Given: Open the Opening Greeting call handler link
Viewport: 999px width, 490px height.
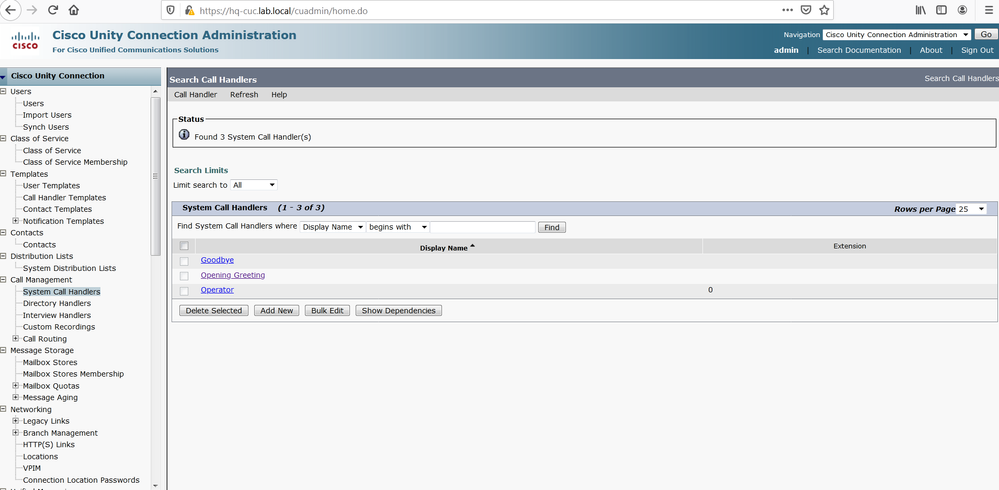Looking at the screenshot, I should 233,275.
